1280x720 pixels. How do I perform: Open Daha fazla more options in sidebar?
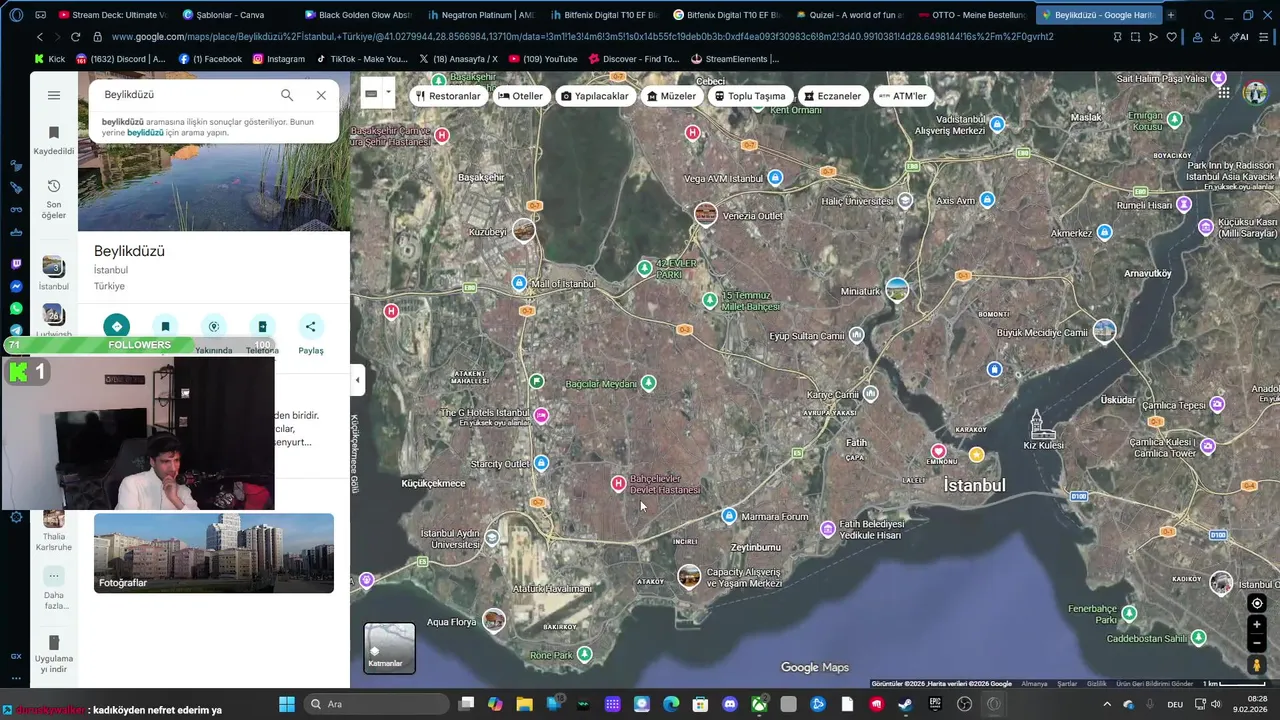(x=54, y=589)
